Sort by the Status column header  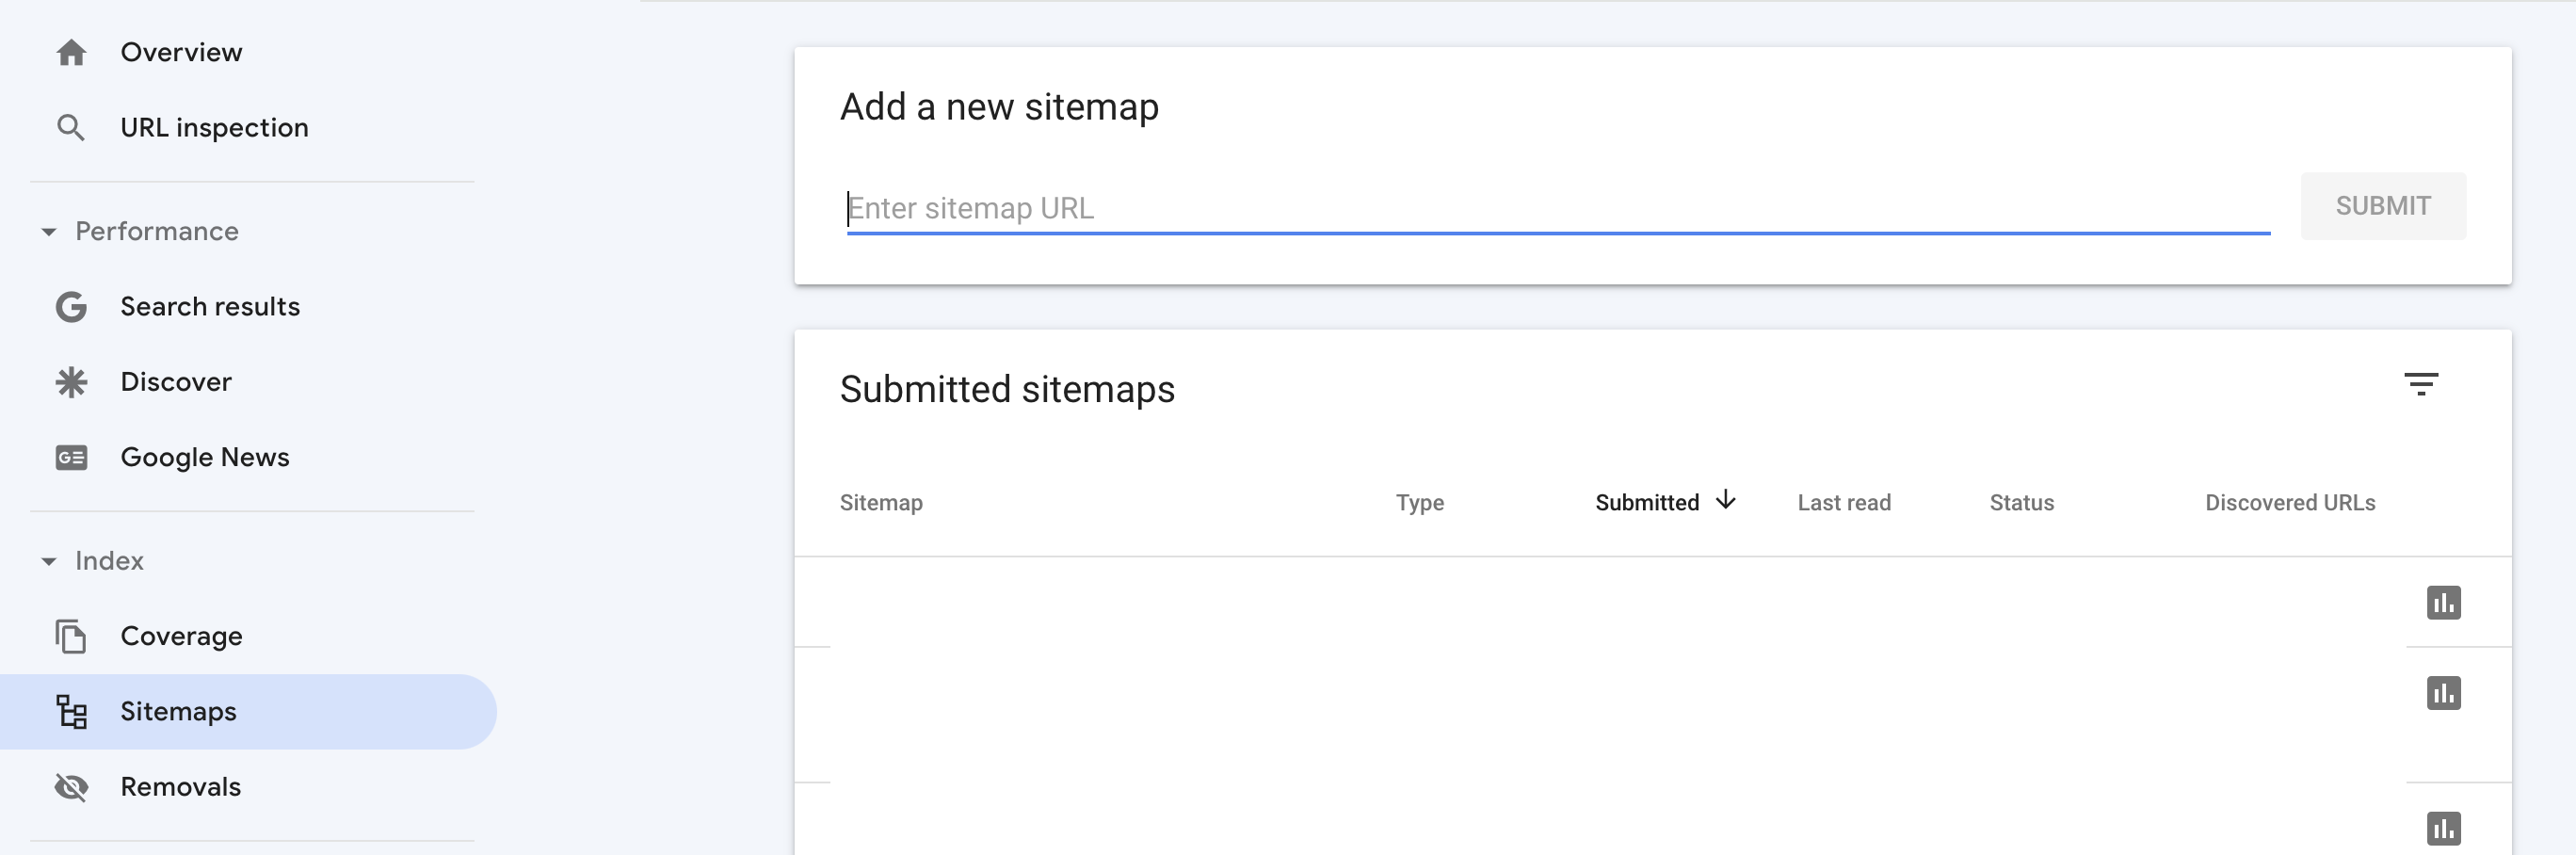coord(2021,503)
